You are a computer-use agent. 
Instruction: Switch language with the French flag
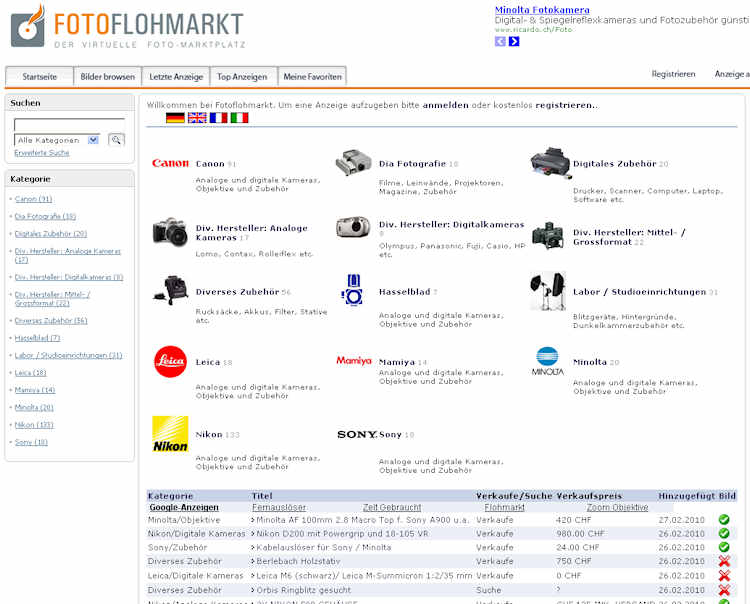218,118
